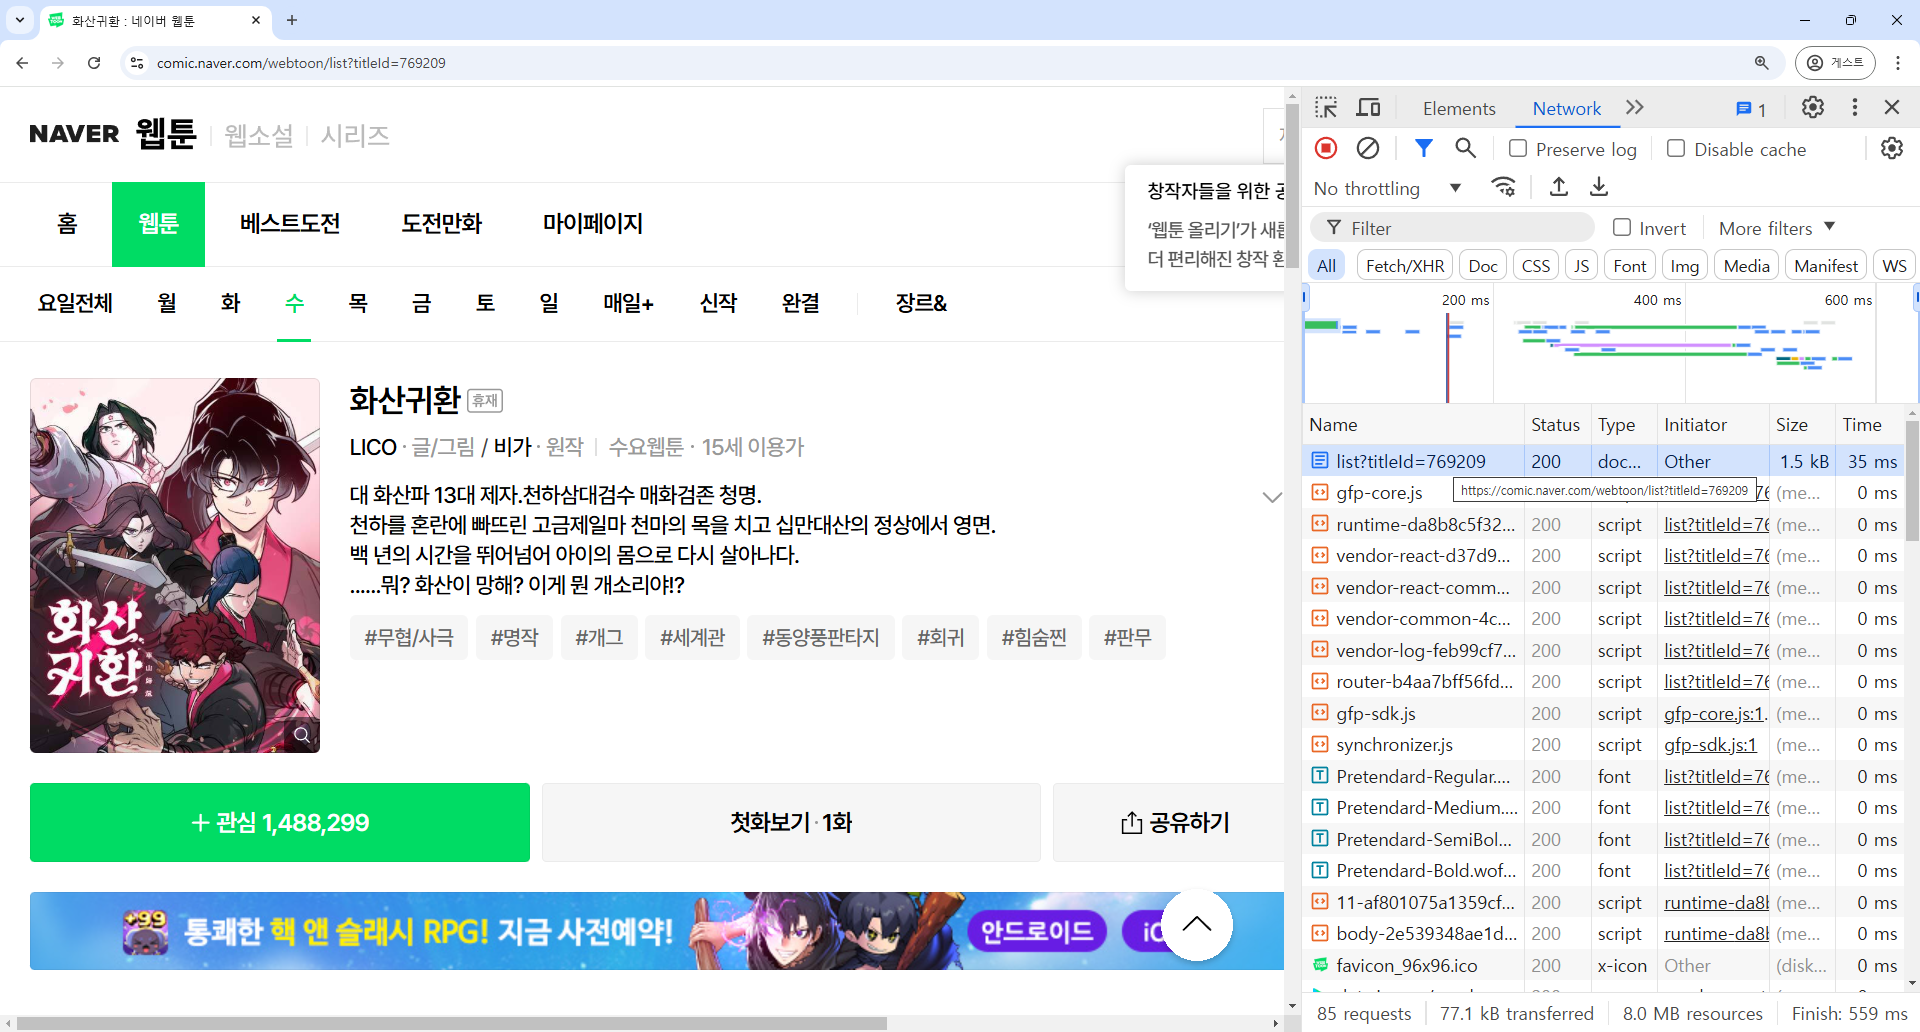Open the 마이페이지 navigation tab
The image size is (1920, 1032).
[593, 224]
